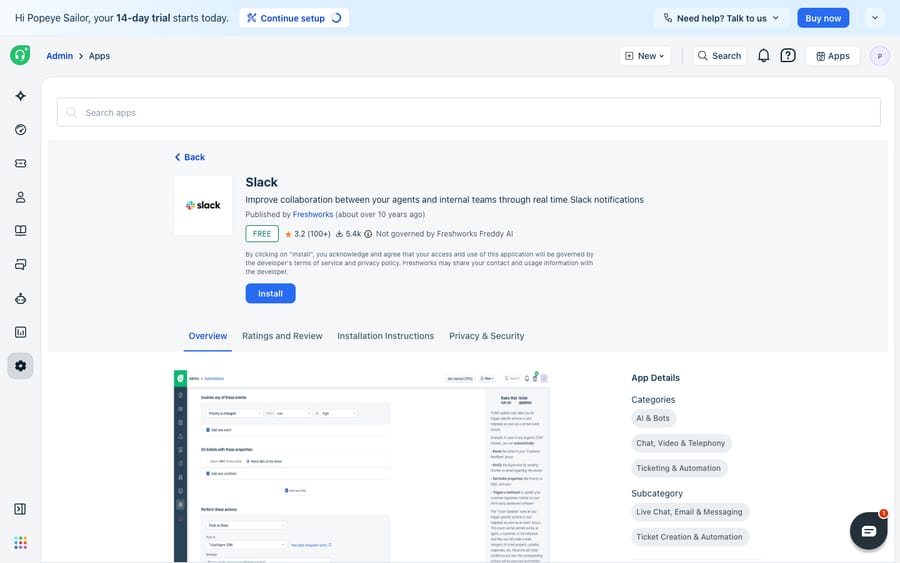Click Apps in the breadcrumb
The width and height of the screenshot is (900, 563).
coord(99,56)
